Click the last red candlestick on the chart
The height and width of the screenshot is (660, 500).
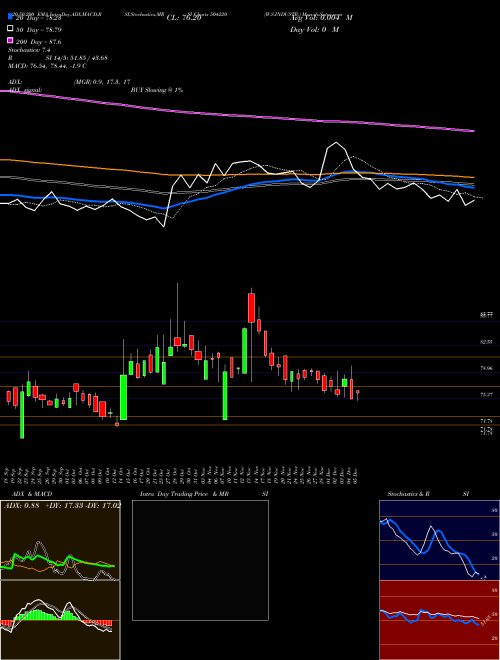358,392
